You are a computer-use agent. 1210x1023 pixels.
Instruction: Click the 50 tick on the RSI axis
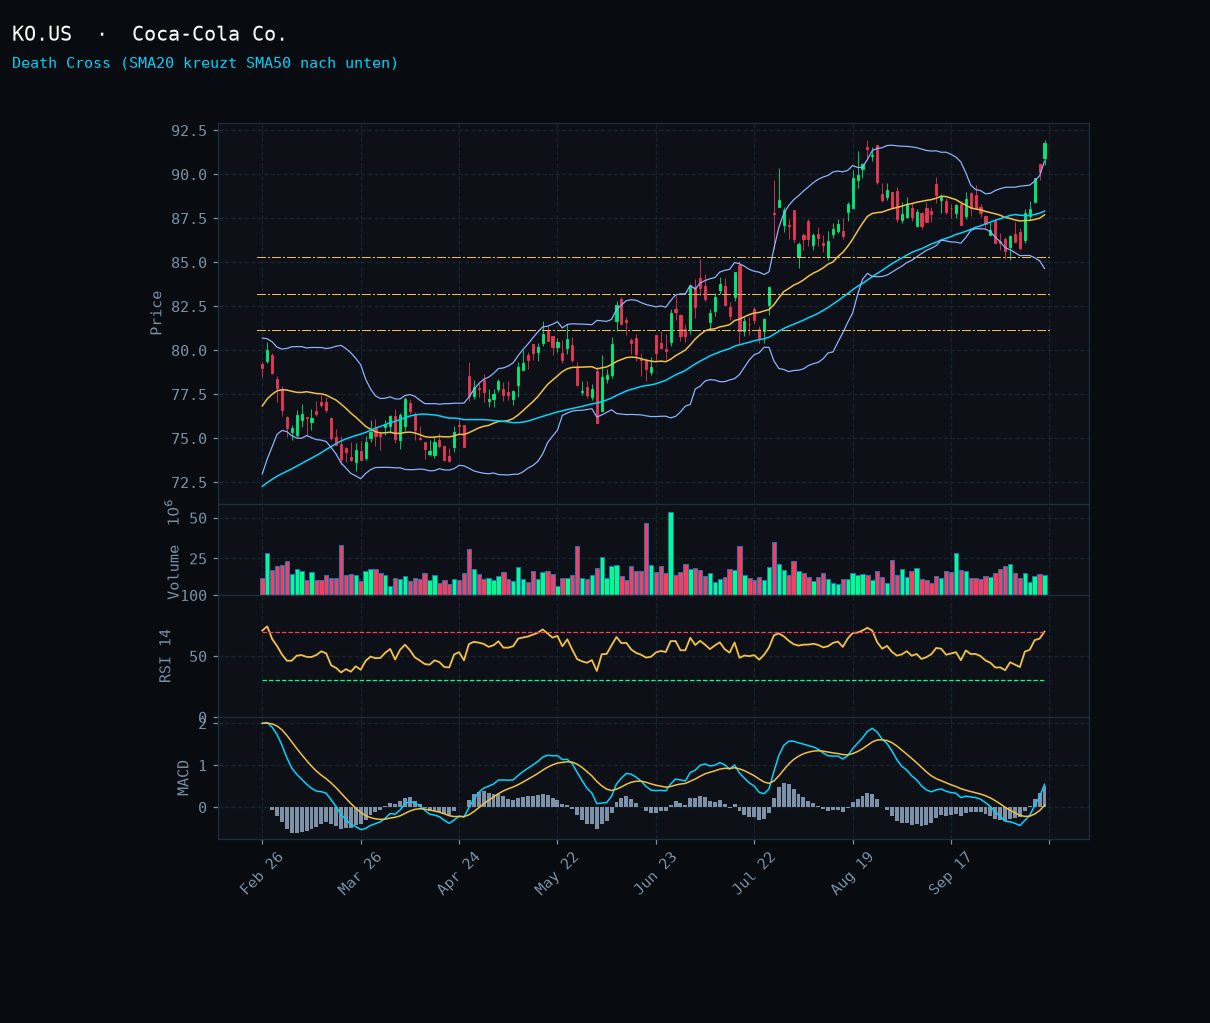pyautogui.click(x=198, y=657)
